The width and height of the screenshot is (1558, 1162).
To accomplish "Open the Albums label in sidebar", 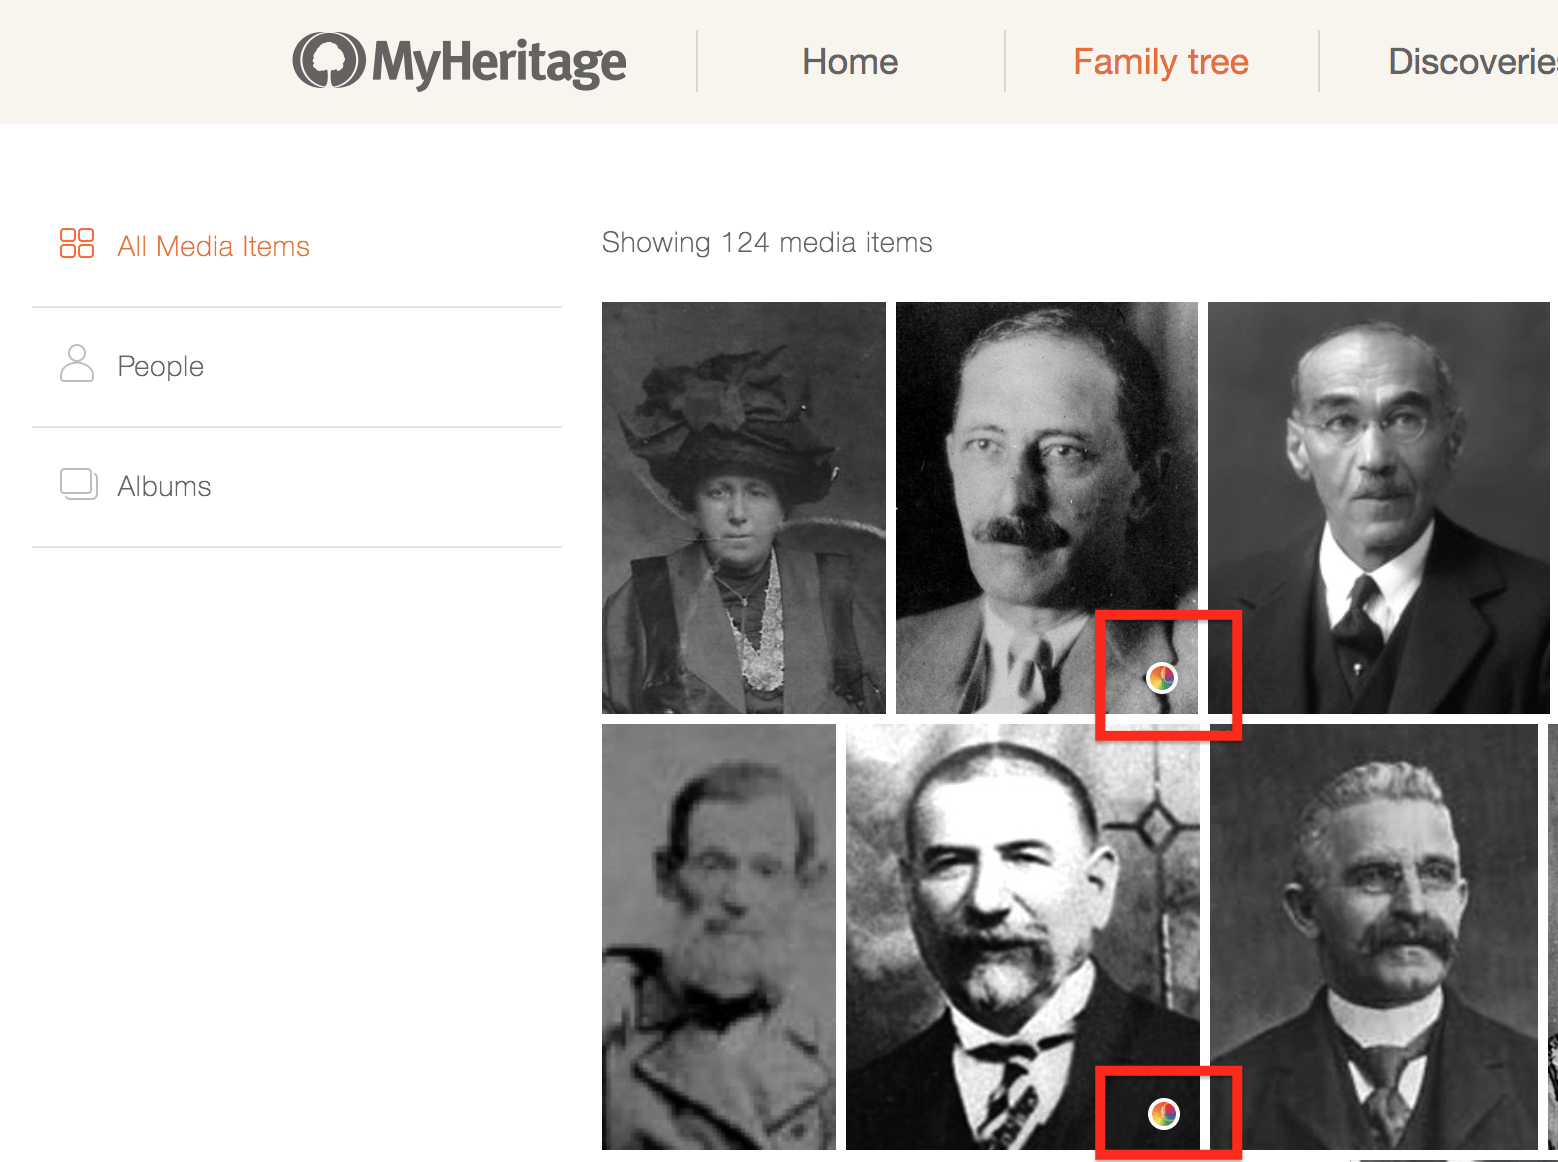I will 164,486.
